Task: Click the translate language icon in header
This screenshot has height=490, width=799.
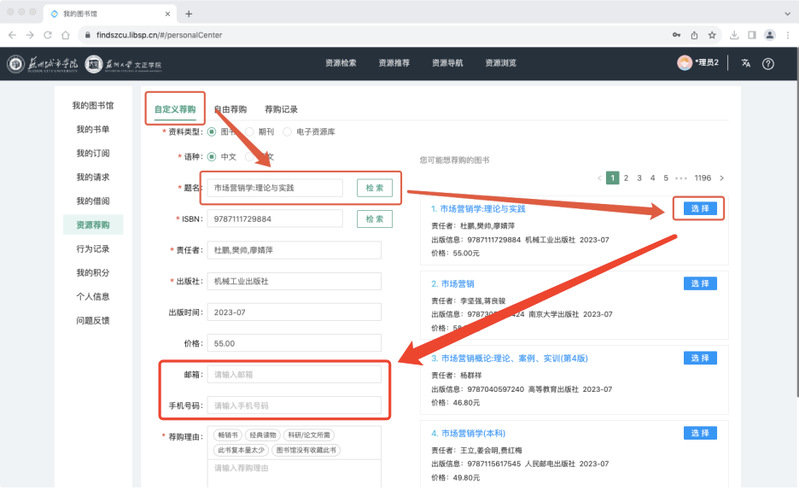Action: point(746,63)
